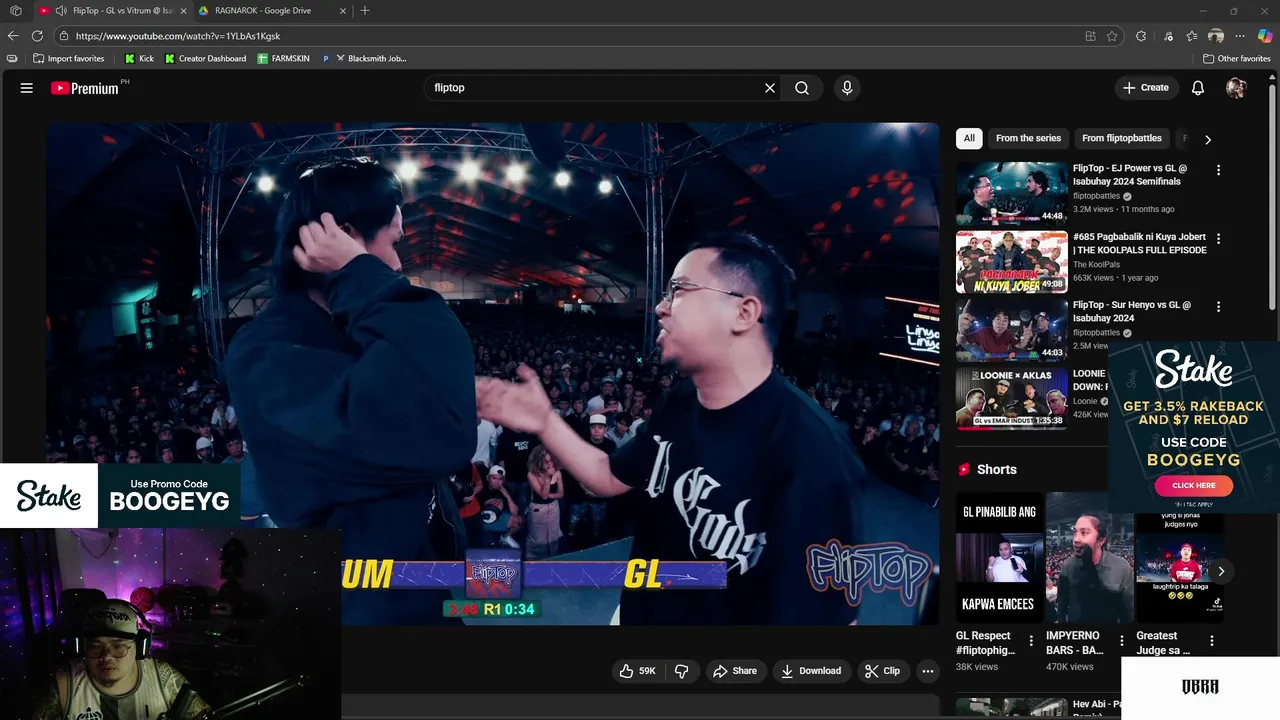Open the Sur Henyo vs GL thumbnail
This screenshot has height=720, width=1280.
(1011, 330)
